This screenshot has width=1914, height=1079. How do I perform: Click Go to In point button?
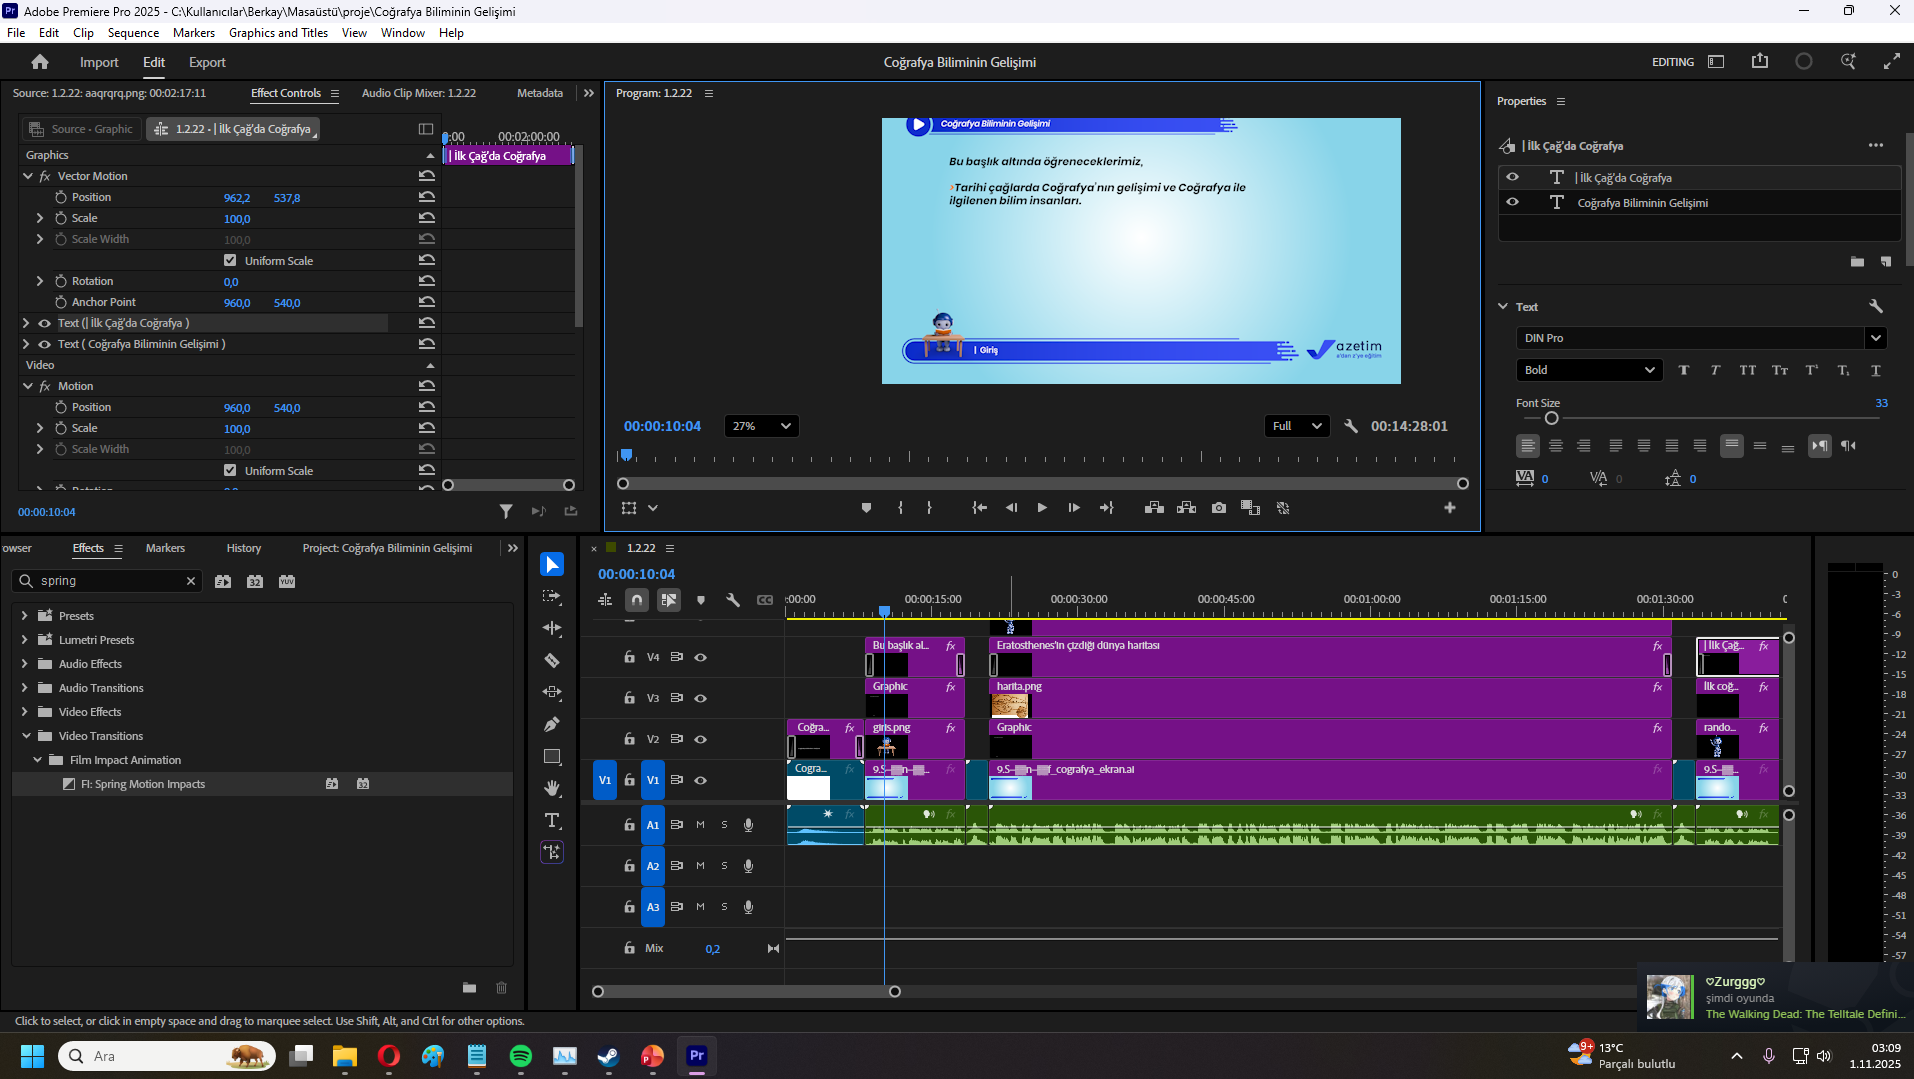coord(980,508)
